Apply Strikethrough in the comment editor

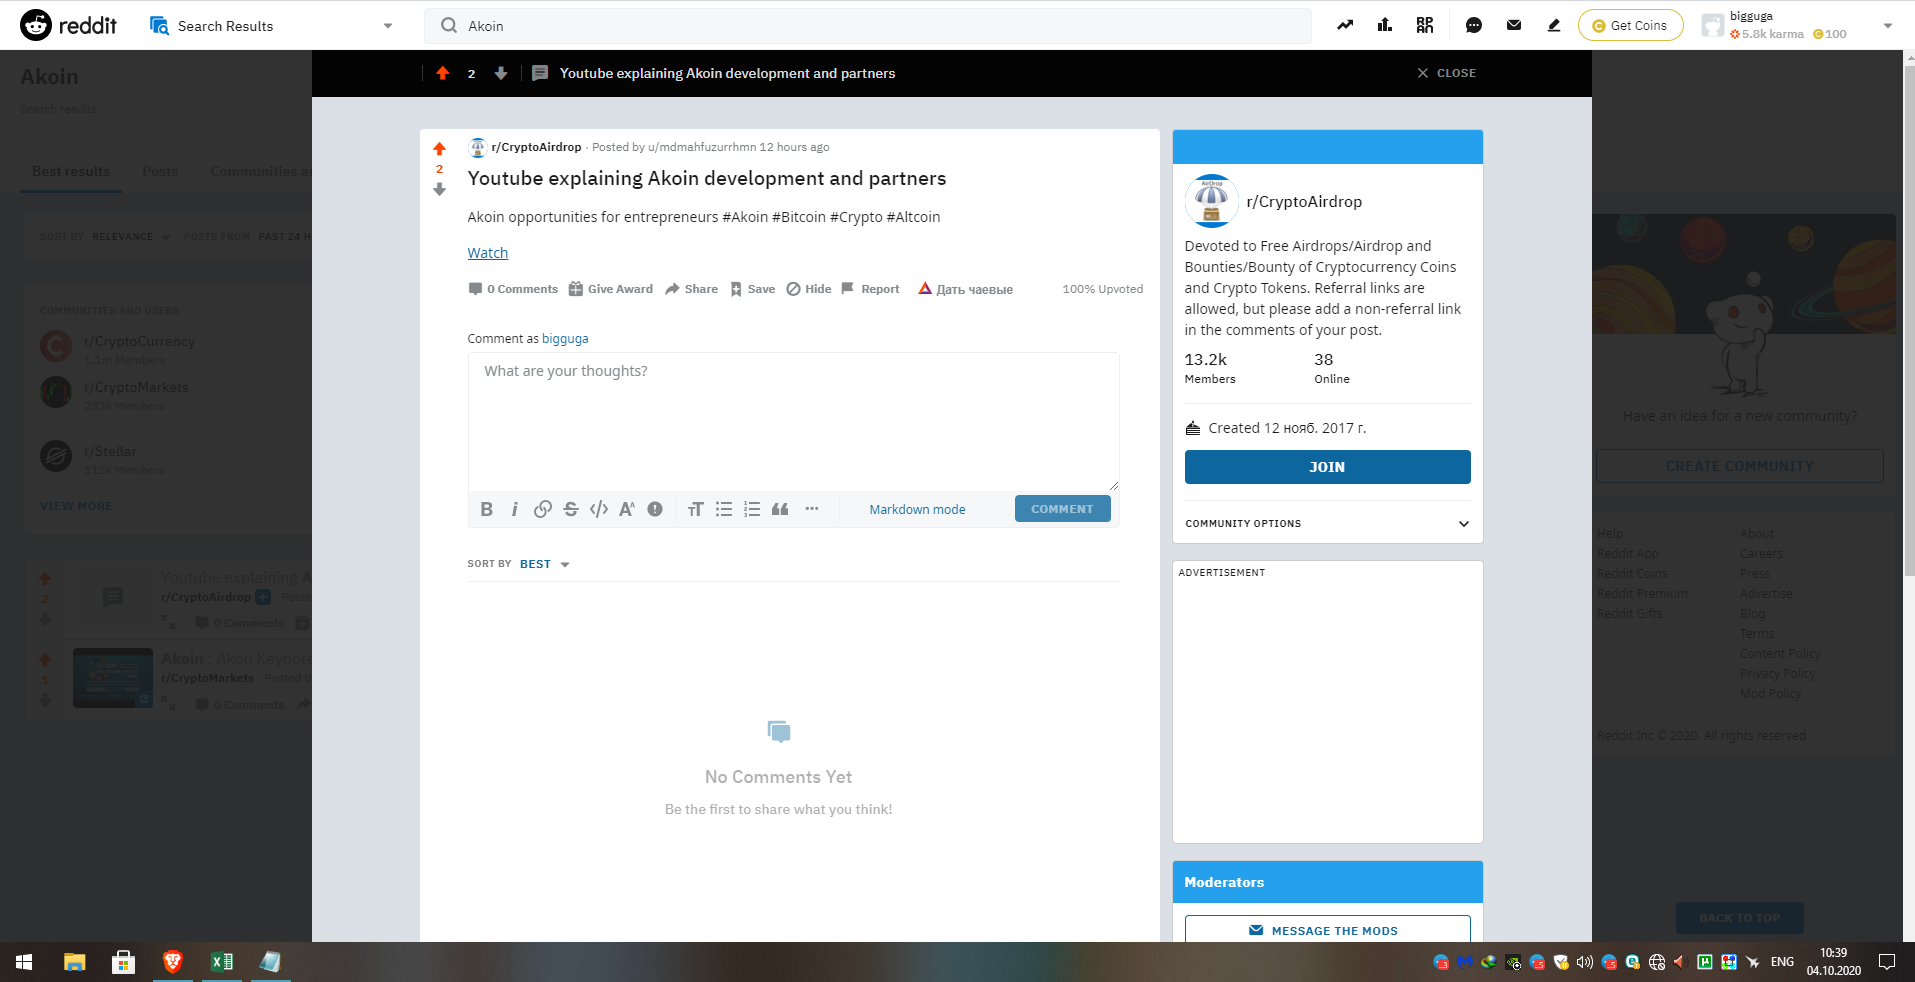[x=571, y=509]
